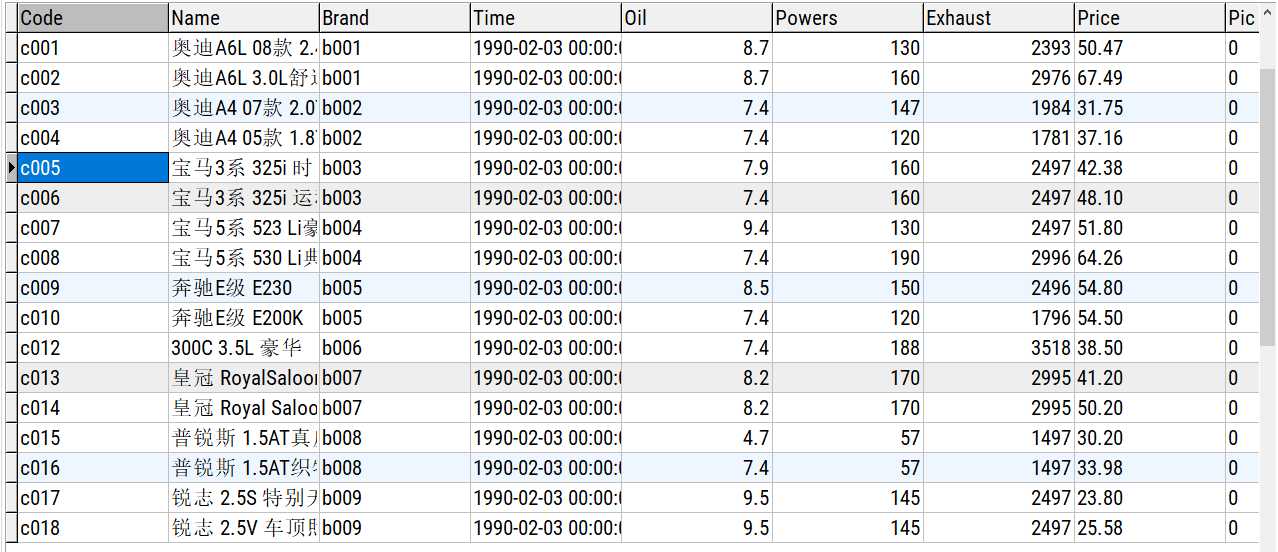Select Exhaust value 1796
1278x552 pixels.
click(999, 318)
